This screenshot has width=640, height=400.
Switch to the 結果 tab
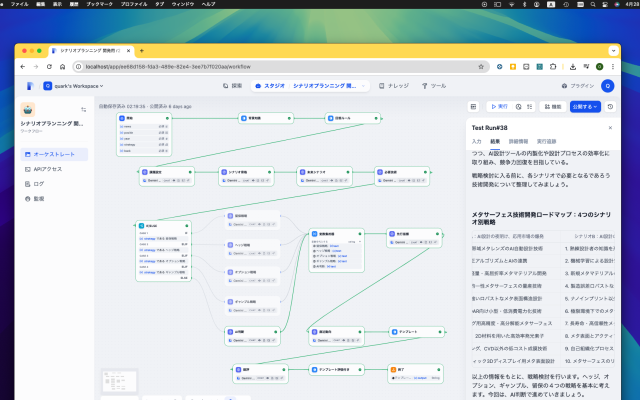[495, 141]
